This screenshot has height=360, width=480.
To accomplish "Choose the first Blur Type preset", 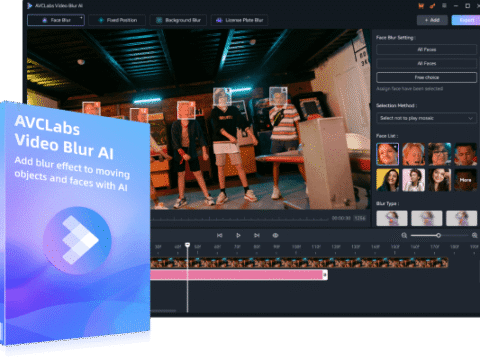I will point(392,218).
